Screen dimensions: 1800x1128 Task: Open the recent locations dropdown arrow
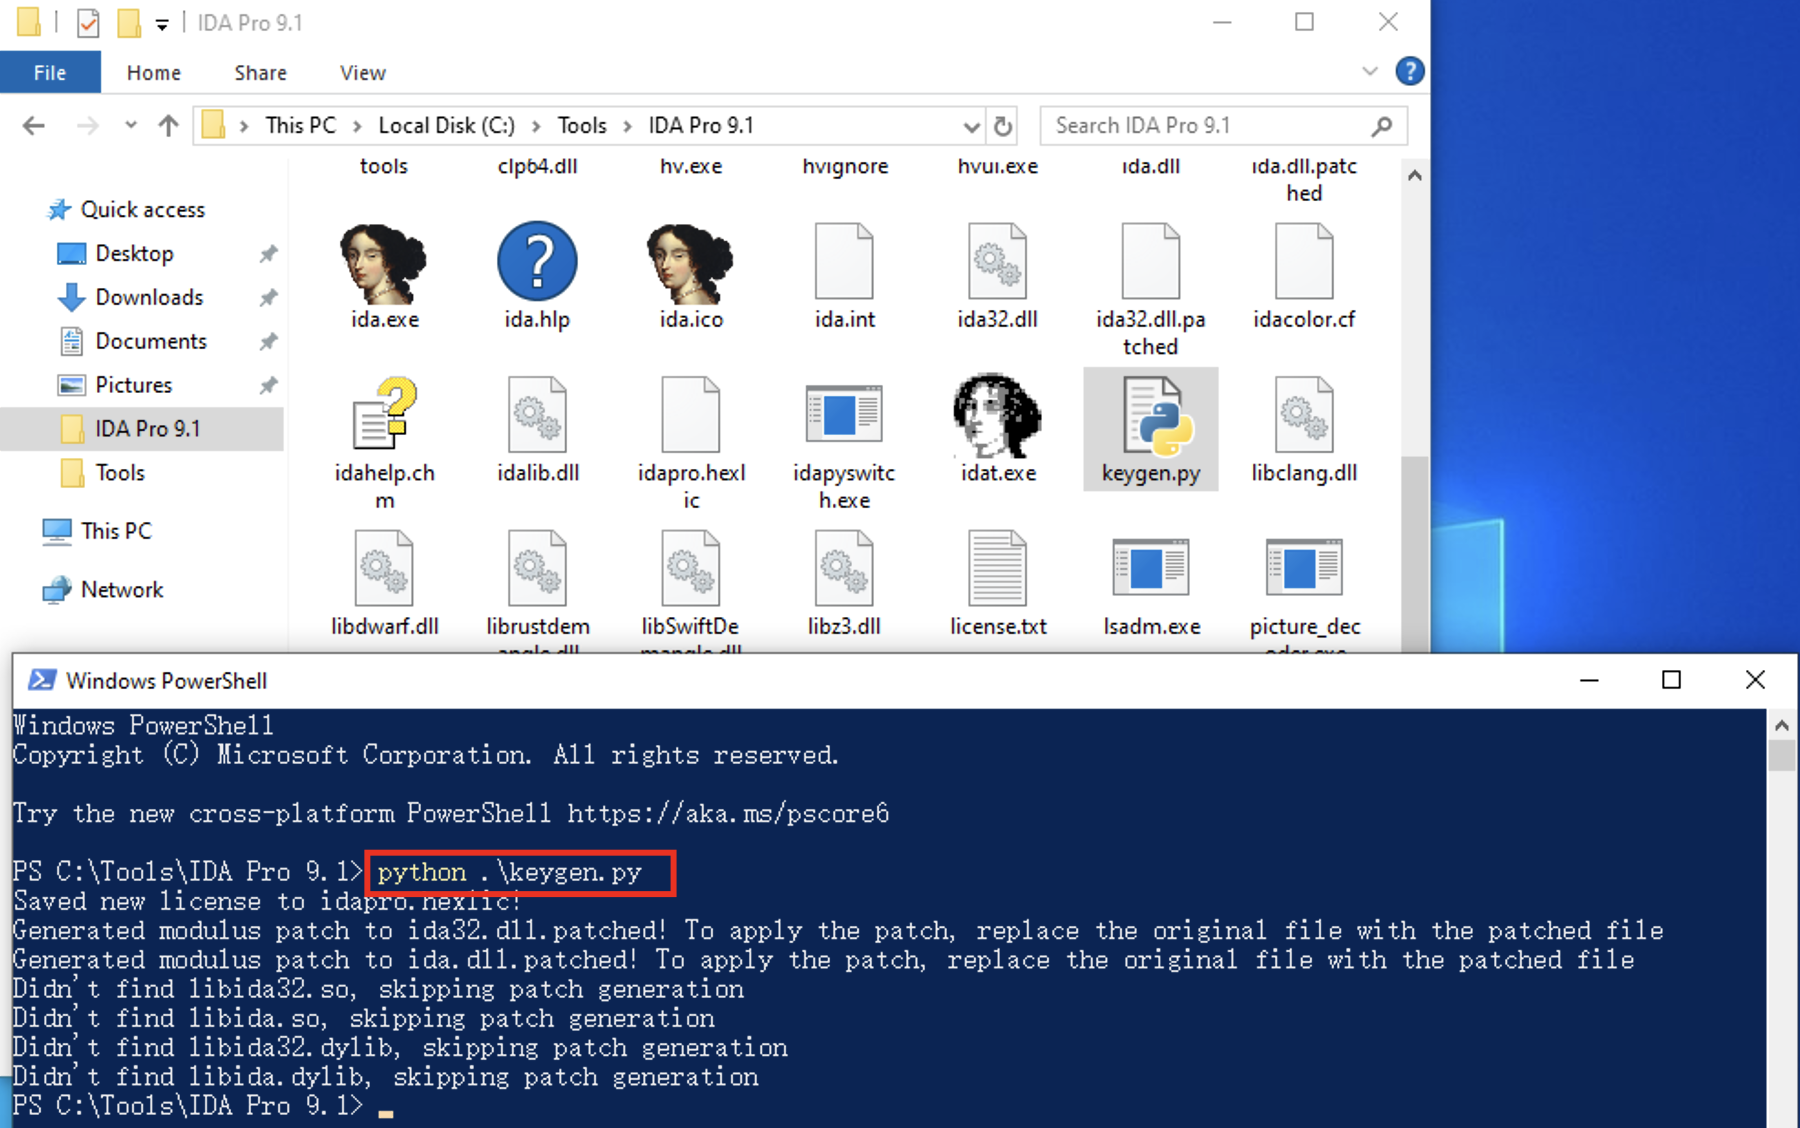click(x=130, y=125)
